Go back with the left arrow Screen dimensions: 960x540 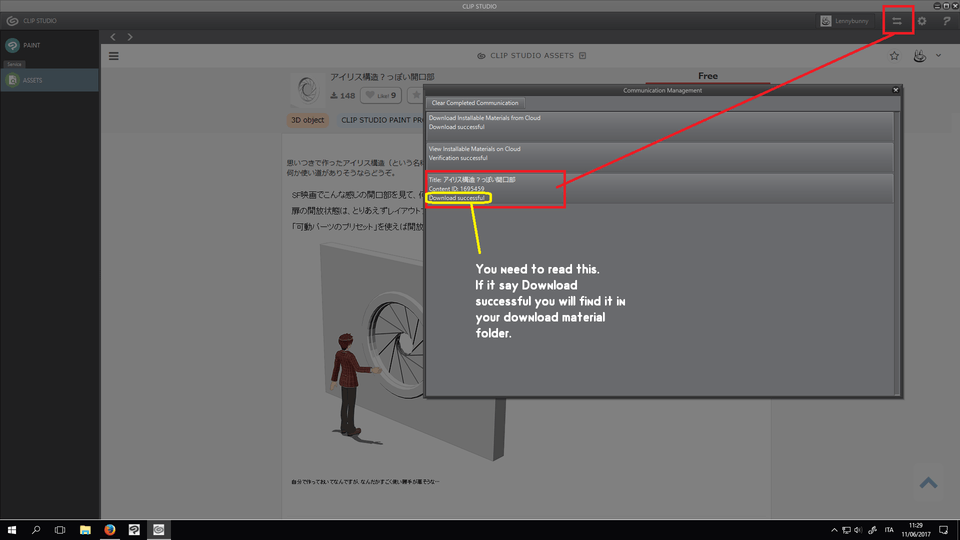[x=113, y=37]
